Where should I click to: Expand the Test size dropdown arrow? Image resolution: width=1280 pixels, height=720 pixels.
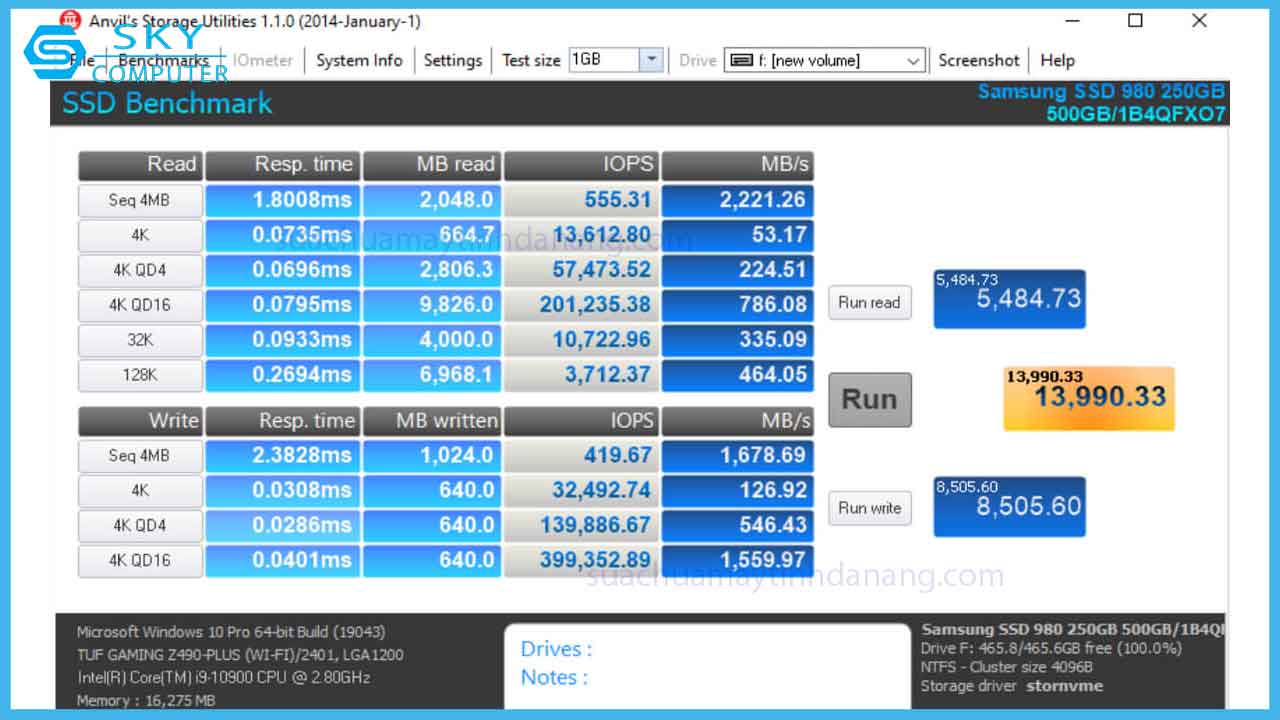pyautogui.click(x=651, y=60)
